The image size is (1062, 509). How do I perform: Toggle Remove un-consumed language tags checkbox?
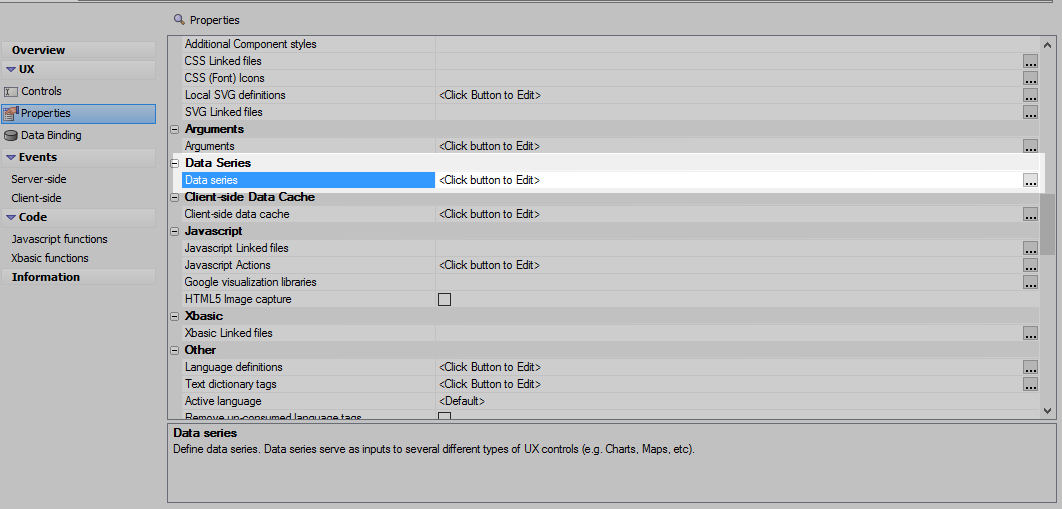pos(444,416)
